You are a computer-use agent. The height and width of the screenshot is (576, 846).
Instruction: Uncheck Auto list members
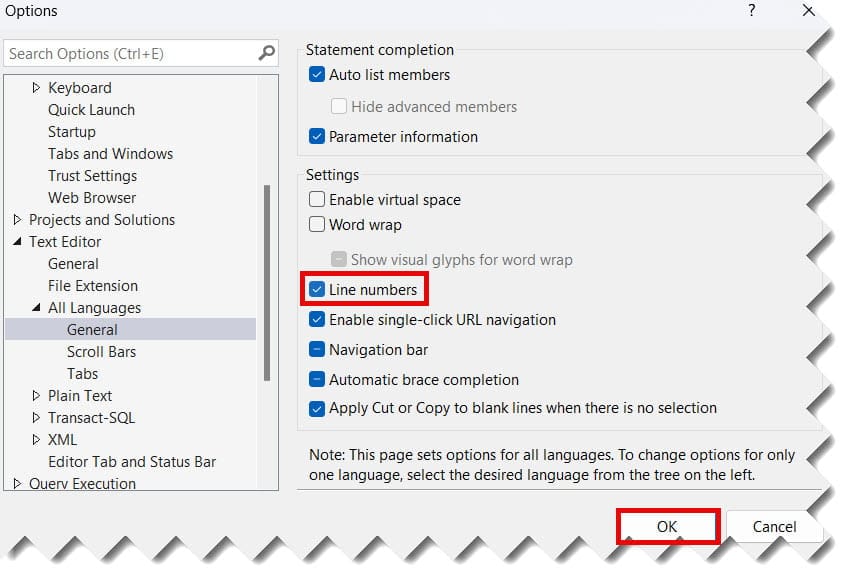point(317,74)
